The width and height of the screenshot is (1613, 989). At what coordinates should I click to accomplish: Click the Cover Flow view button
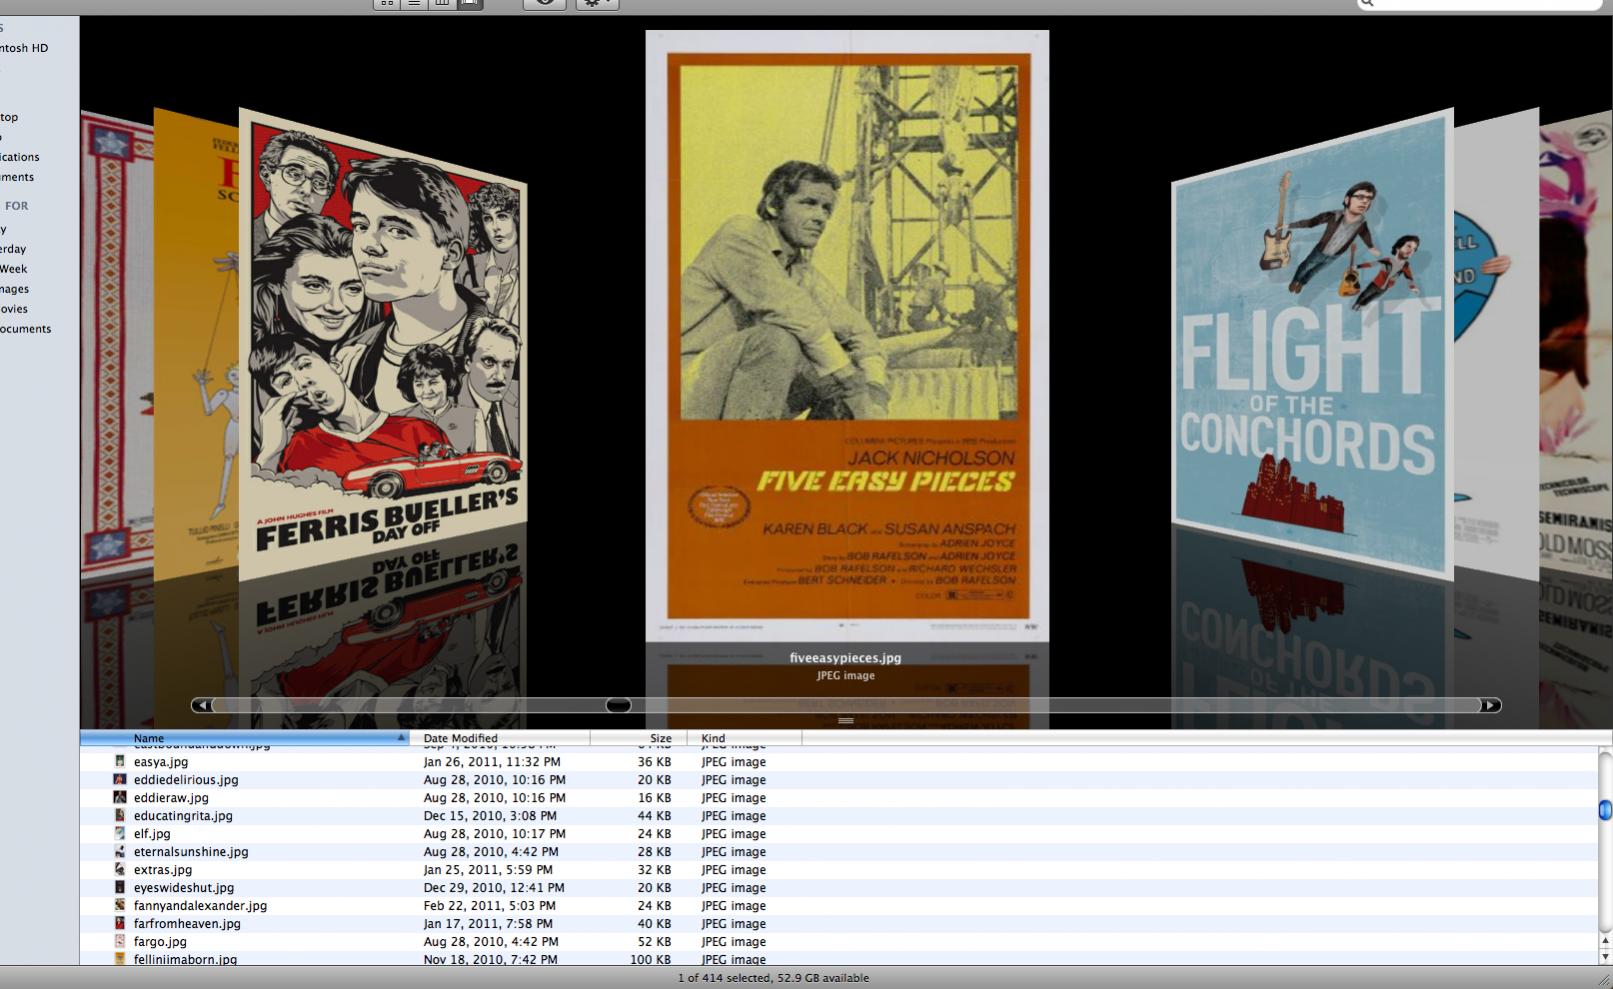click(470, 4)
